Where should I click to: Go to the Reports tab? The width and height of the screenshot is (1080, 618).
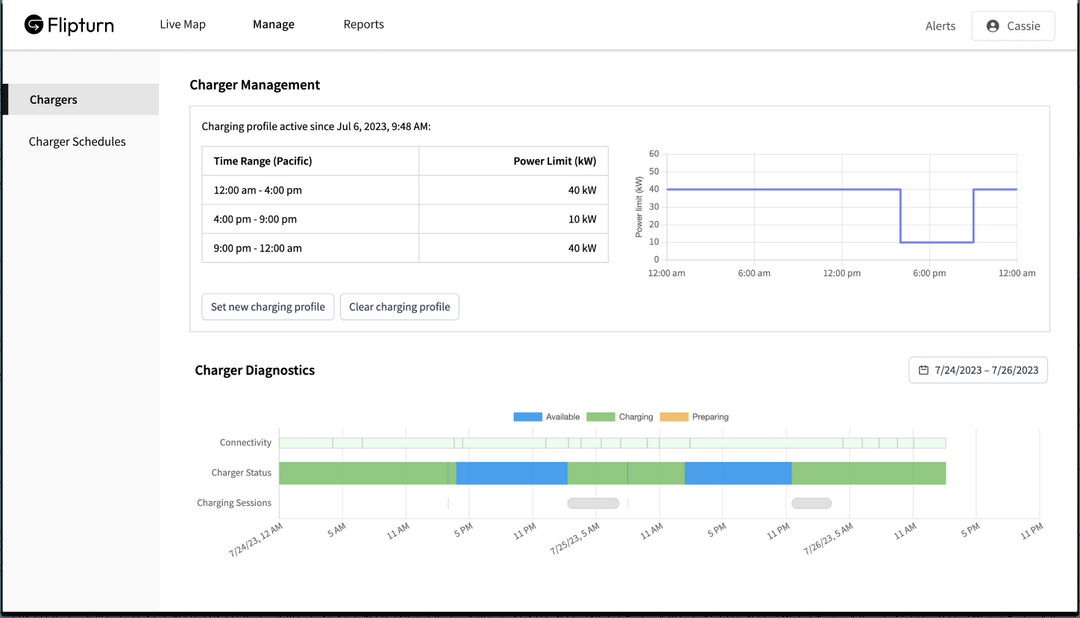click(363, 25)
